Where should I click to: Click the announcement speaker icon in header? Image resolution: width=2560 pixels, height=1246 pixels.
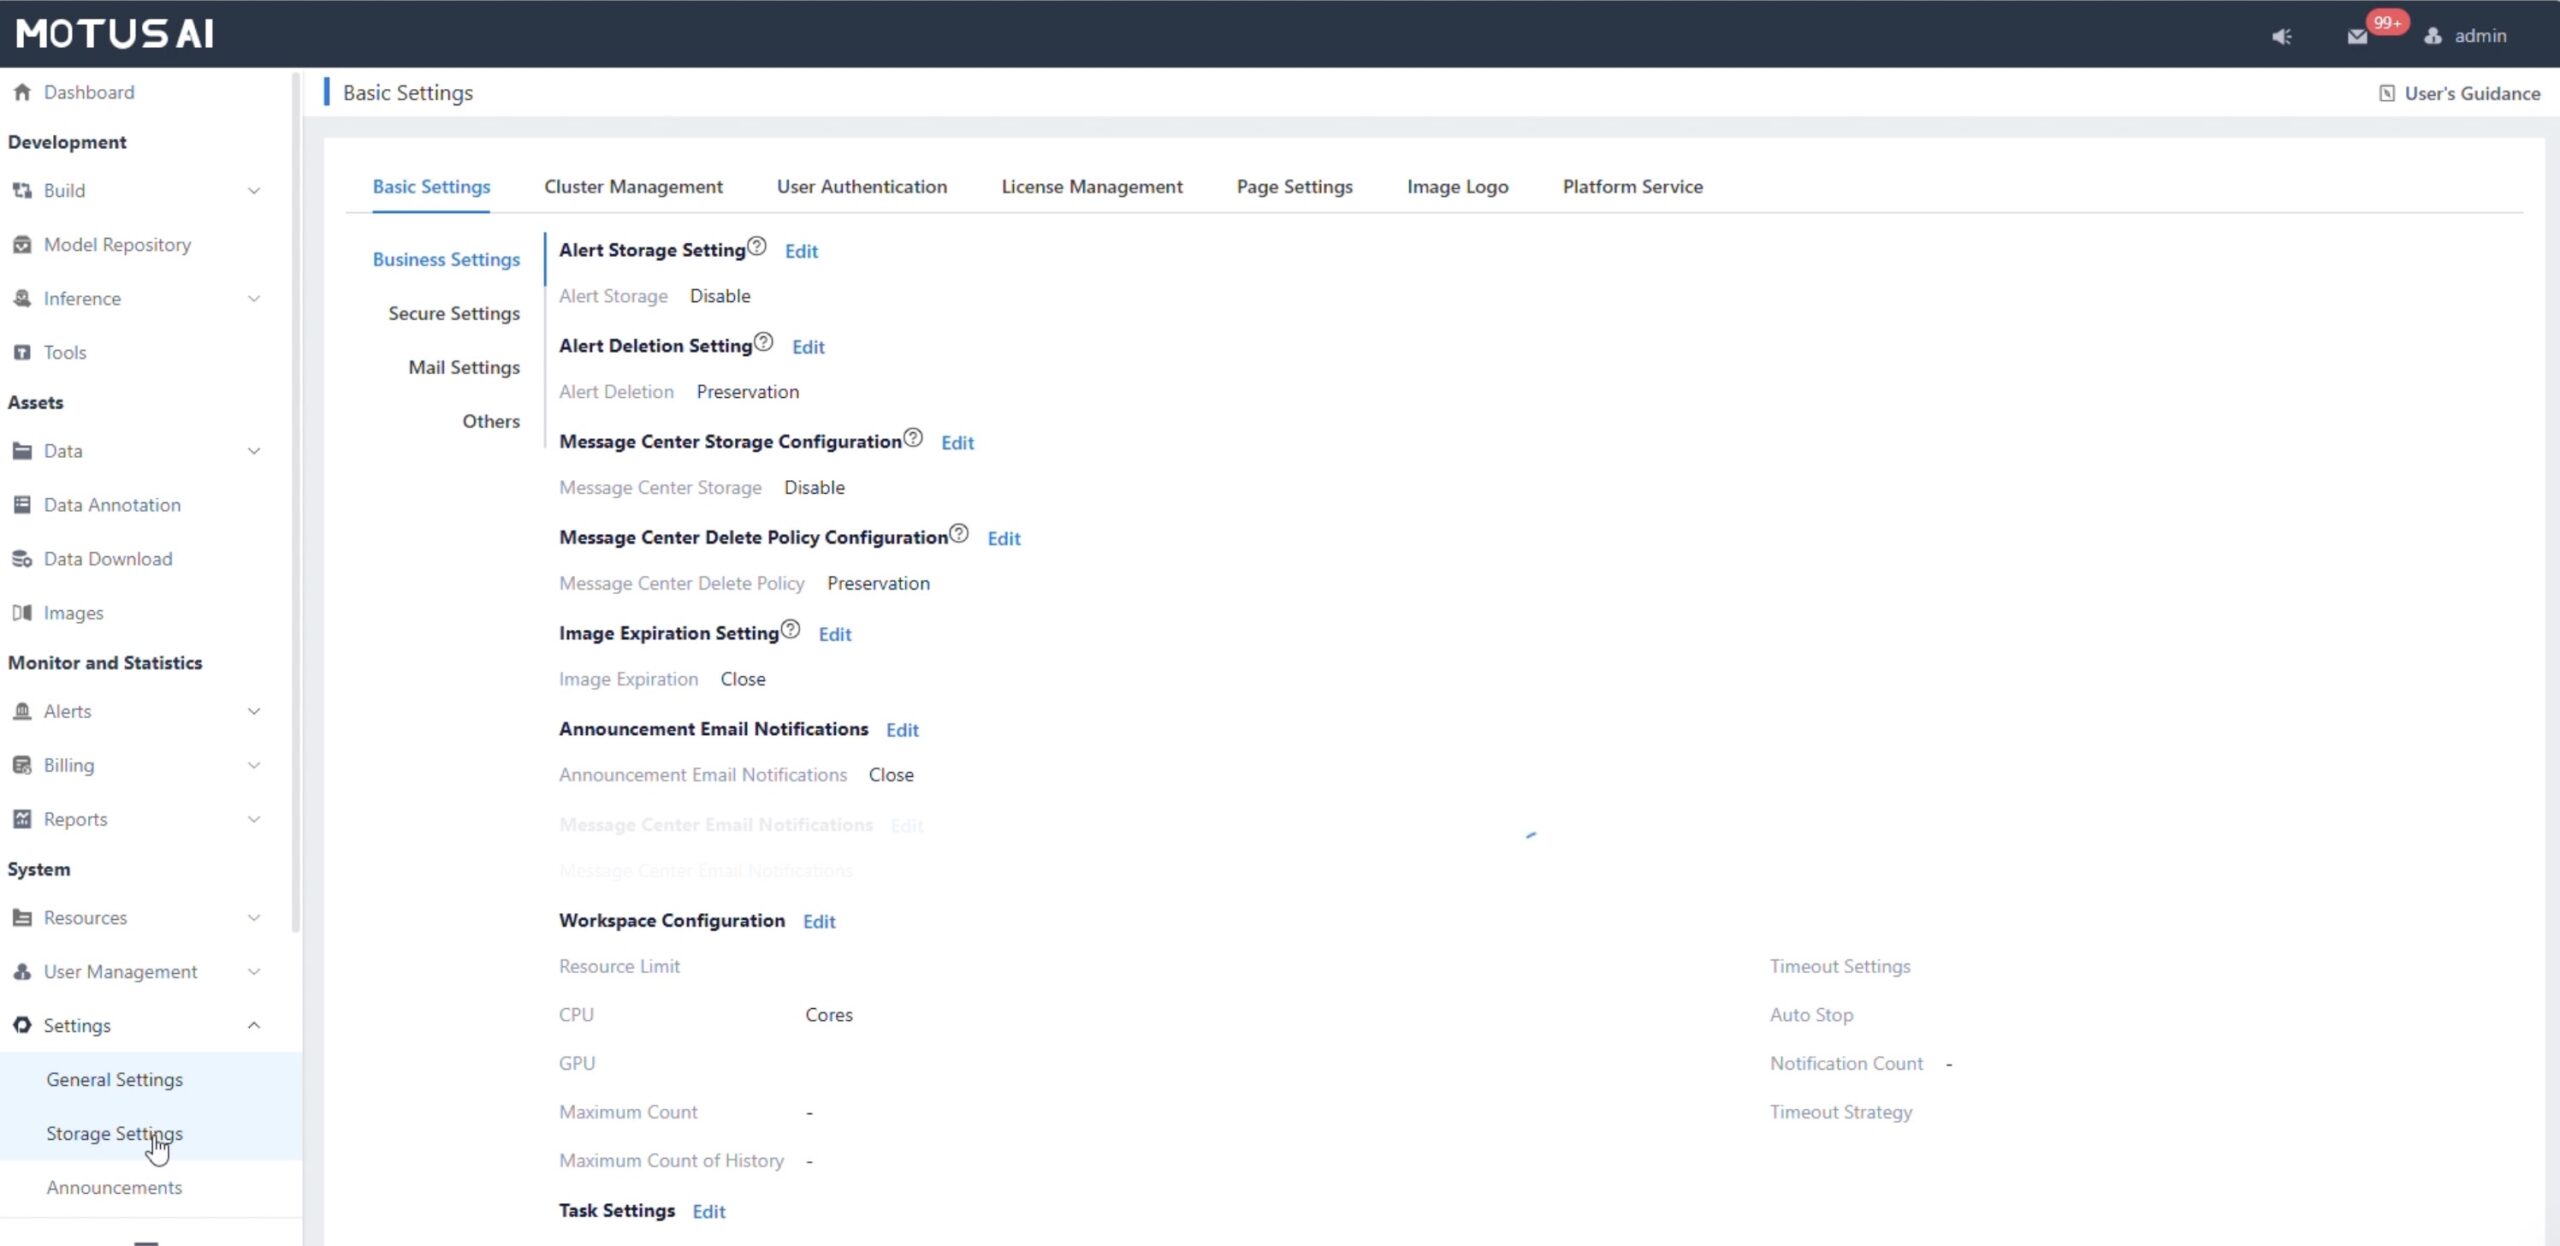tap(2281, 36)
